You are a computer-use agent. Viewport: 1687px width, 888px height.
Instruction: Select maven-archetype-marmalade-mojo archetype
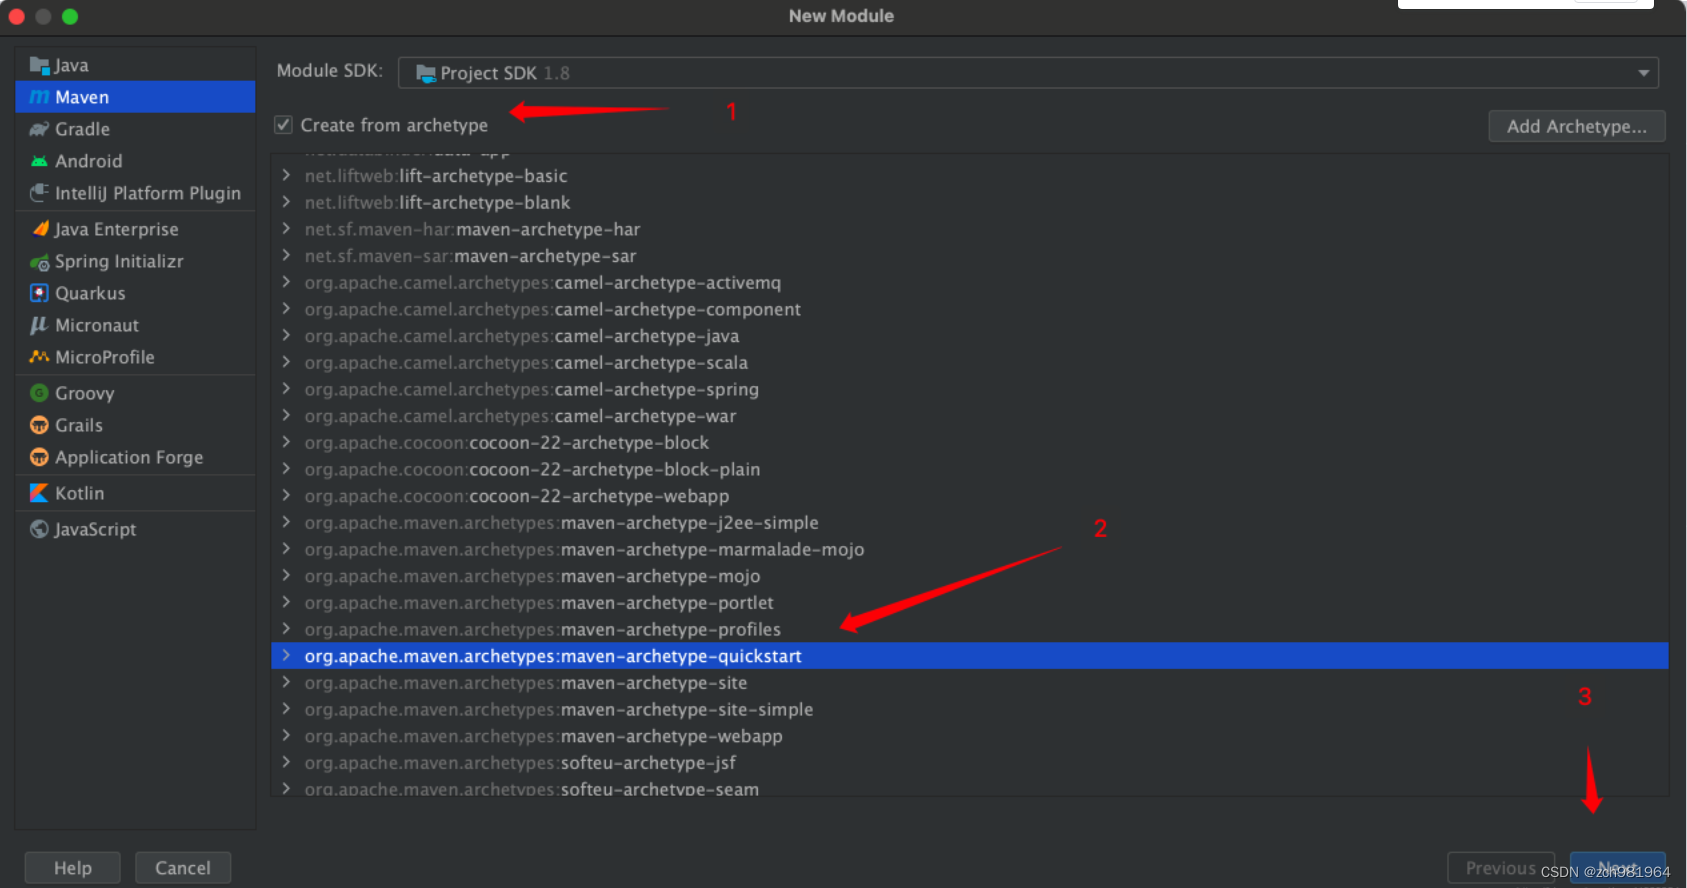tap(969, 549)
